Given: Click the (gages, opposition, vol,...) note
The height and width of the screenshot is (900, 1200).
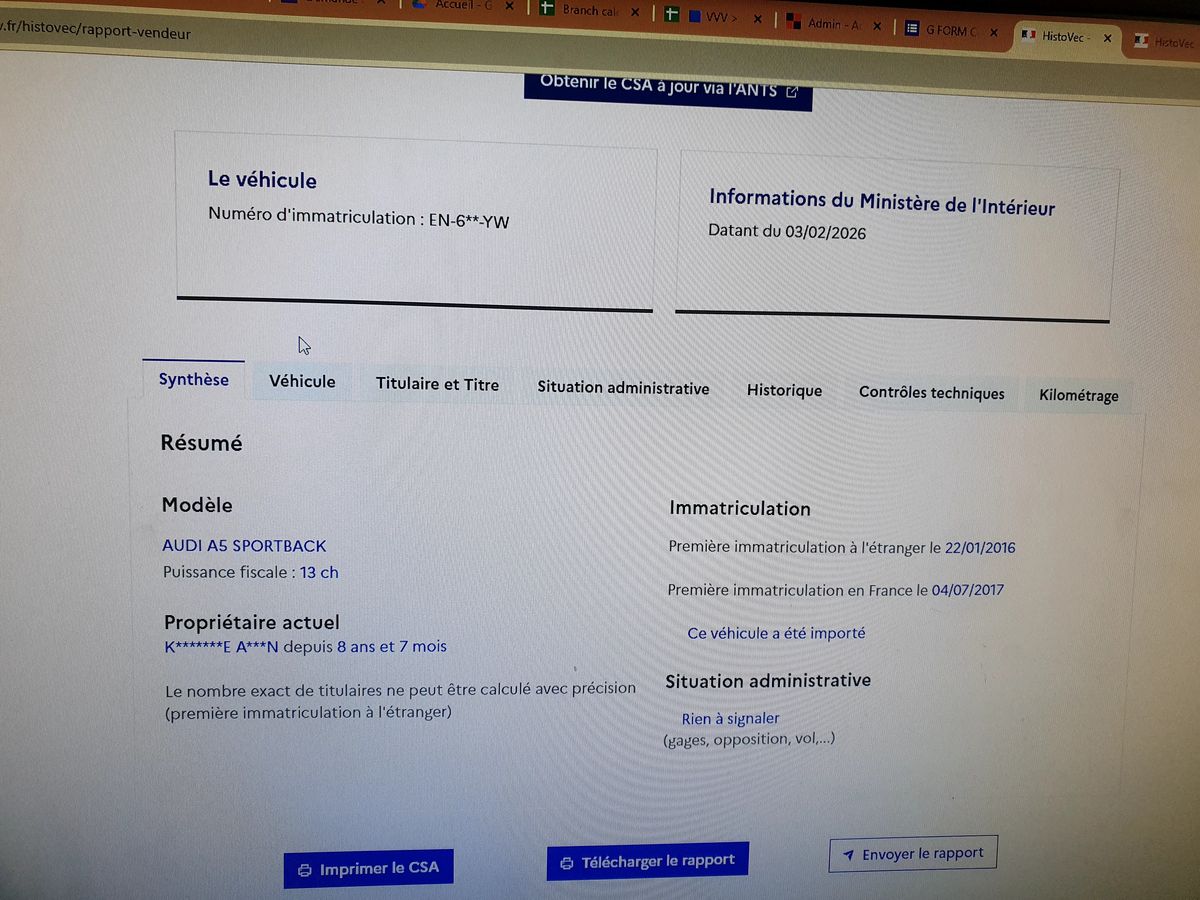Looking at the screenshot, I should coord(749,740).
